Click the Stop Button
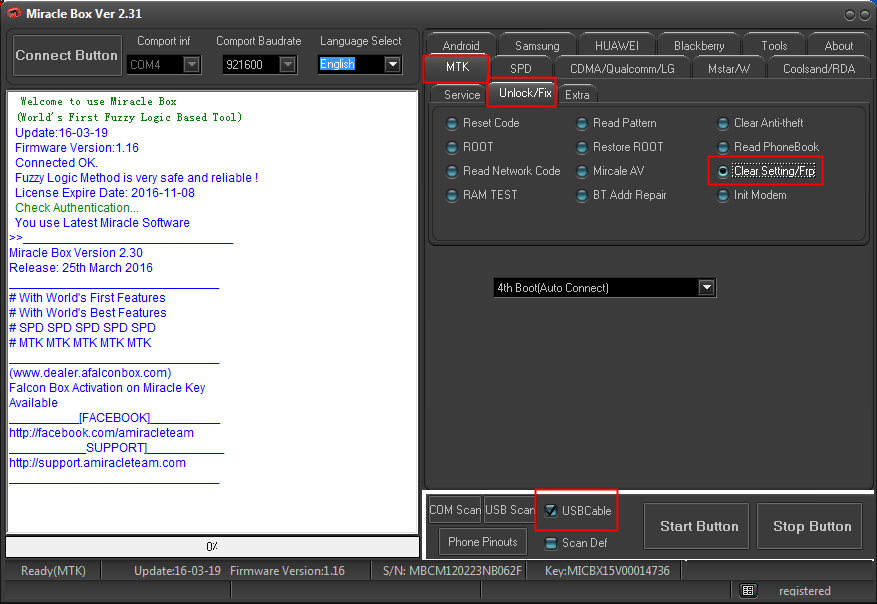 point(811,526)
